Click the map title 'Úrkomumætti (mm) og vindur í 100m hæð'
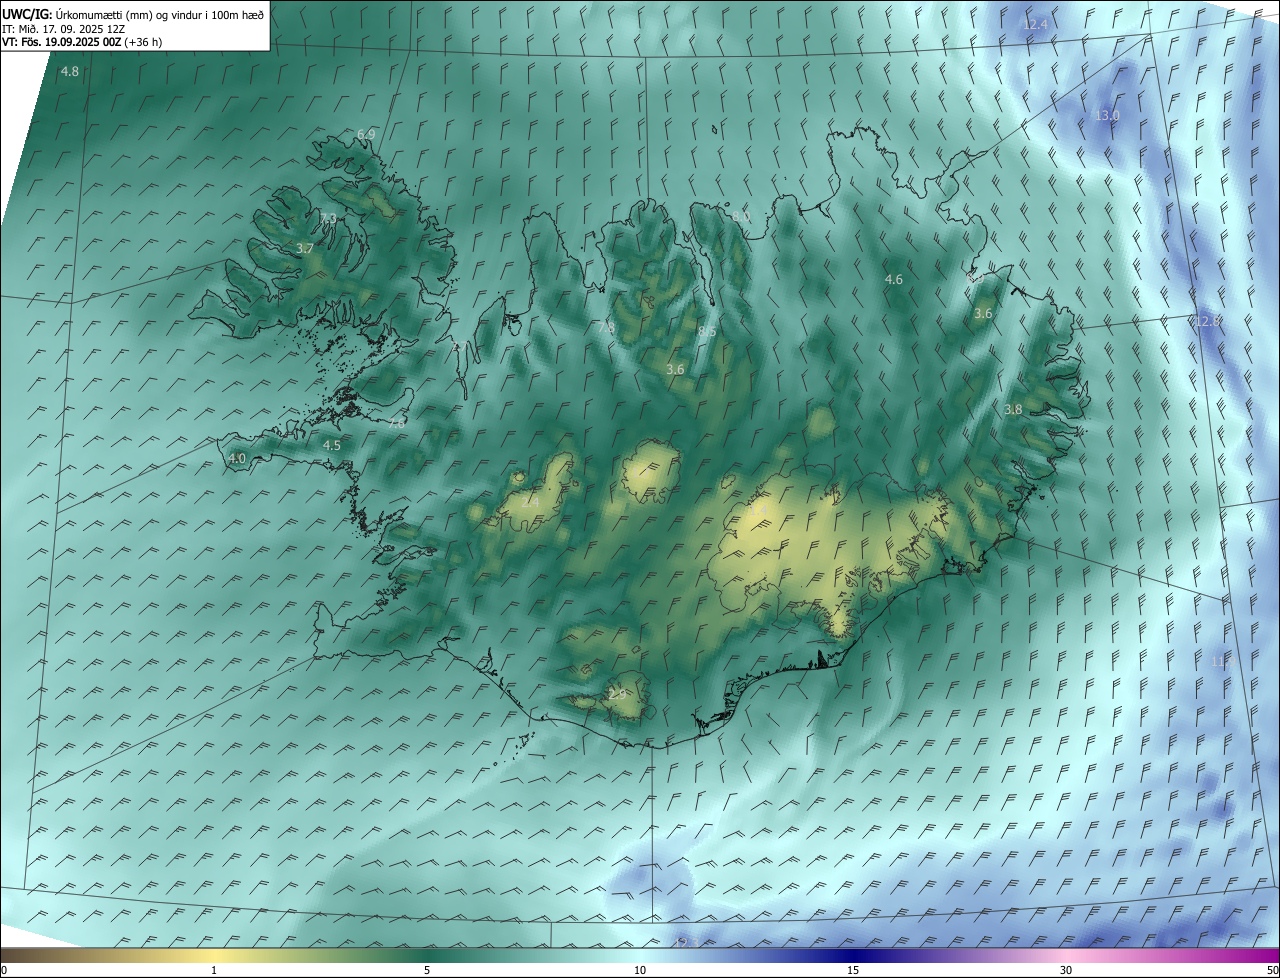 coord(159,14)
